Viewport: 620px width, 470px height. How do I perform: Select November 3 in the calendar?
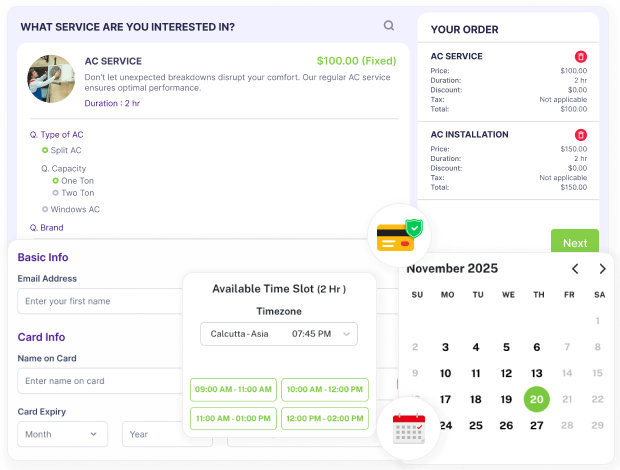coord(445,347)
